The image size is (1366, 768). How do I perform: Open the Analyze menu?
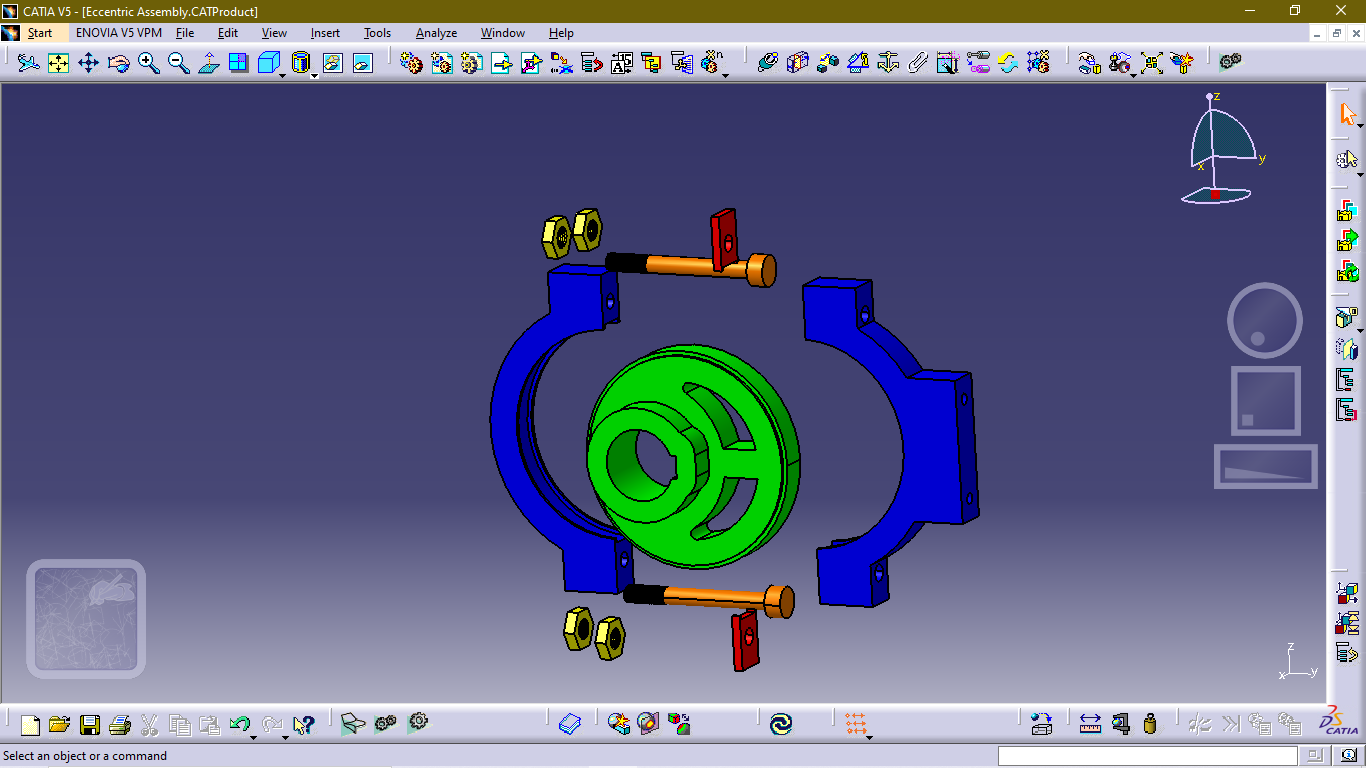tap(436, 32)
